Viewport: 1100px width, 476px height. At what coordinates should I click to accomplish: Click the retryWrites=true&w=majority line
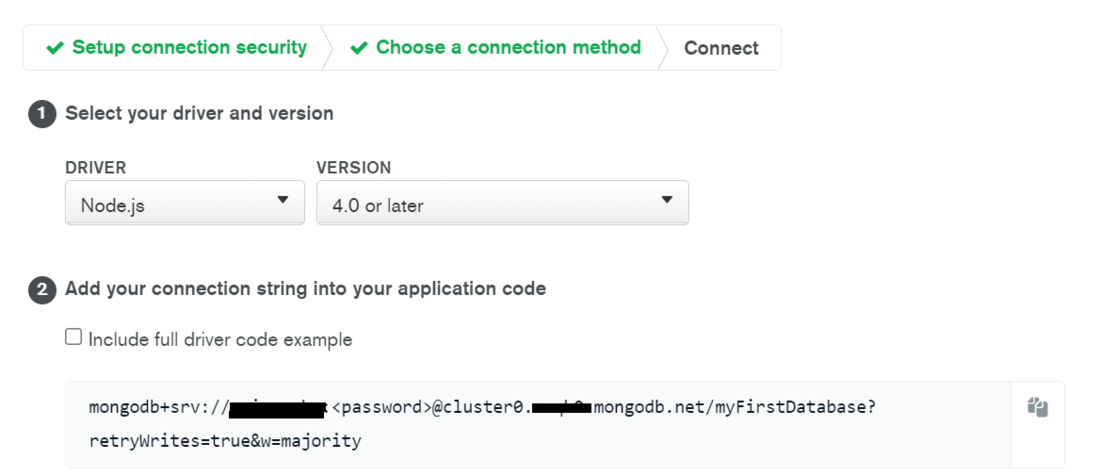(x=225, y=440)
